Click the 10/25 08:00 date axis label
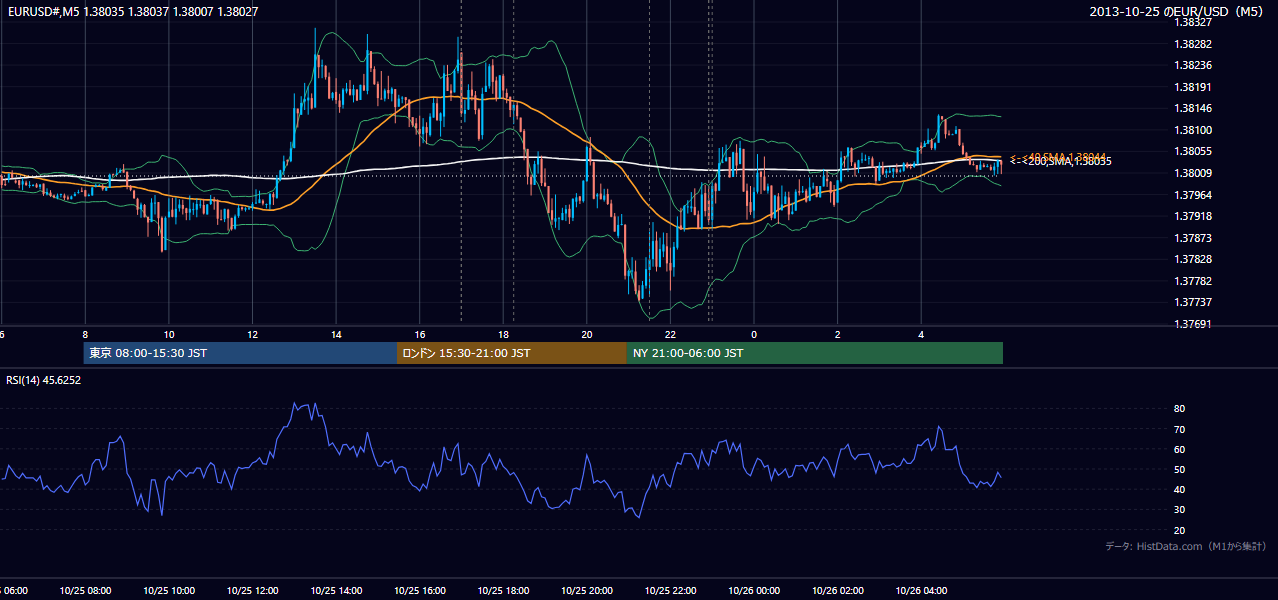This screenshot has height=600, width=1278. pyautogui.click(x=85, y=591)
